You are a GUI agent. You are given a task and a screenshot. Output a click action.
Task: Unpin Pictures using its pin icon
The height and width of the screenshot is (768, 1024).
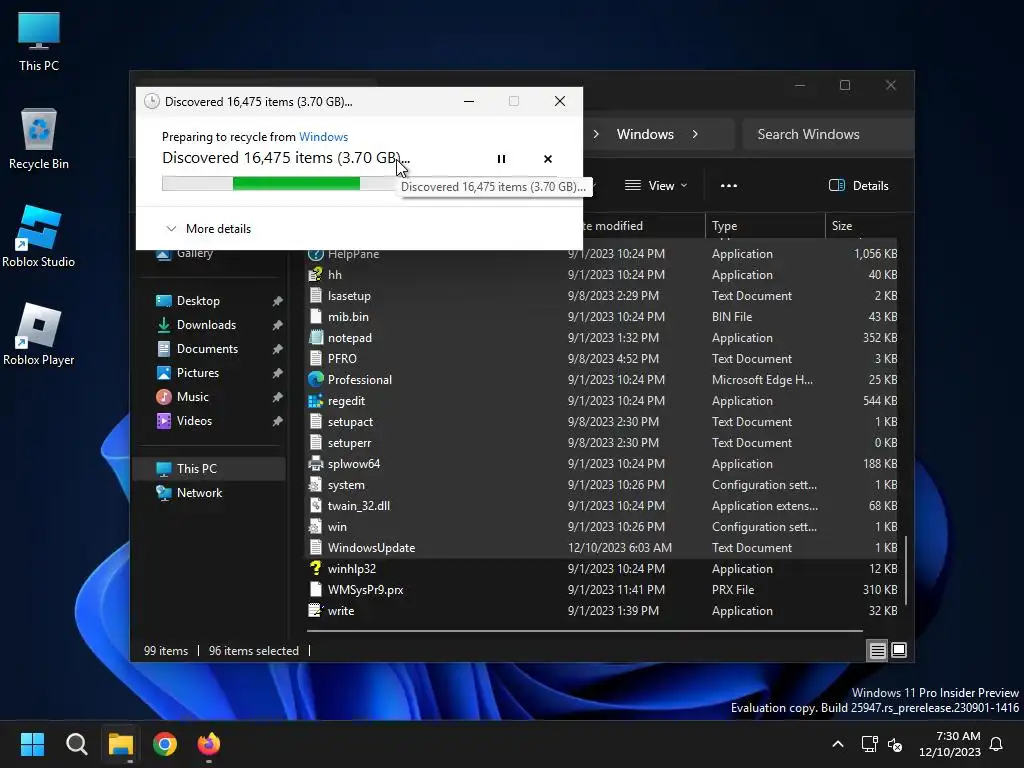278,374
